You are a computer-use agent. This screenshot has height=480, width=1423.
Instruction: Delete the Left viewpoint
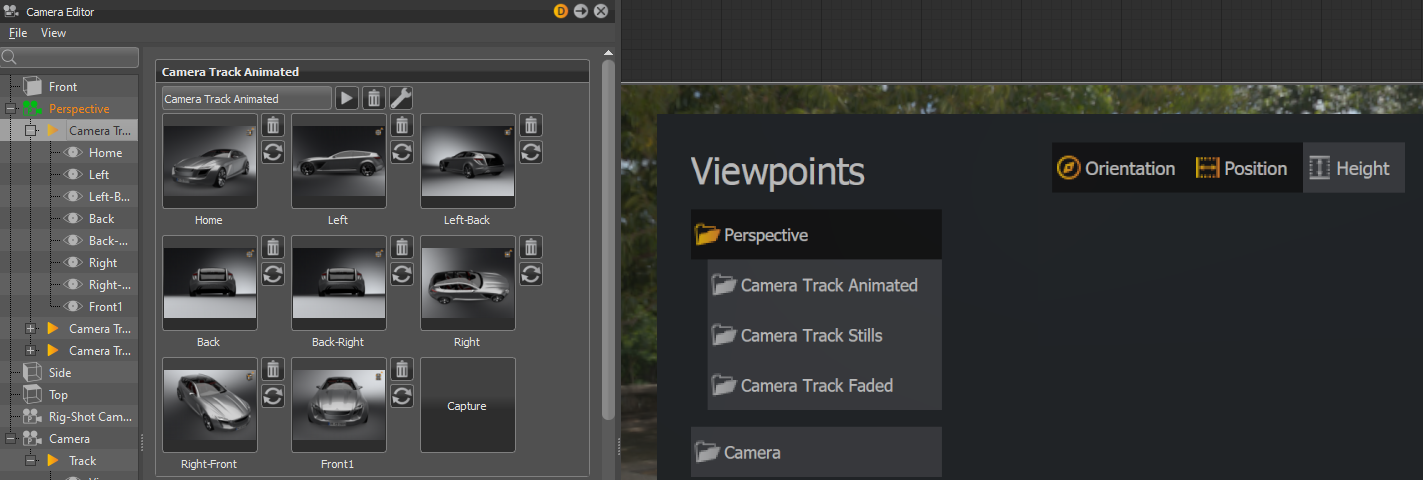[402, 125]
